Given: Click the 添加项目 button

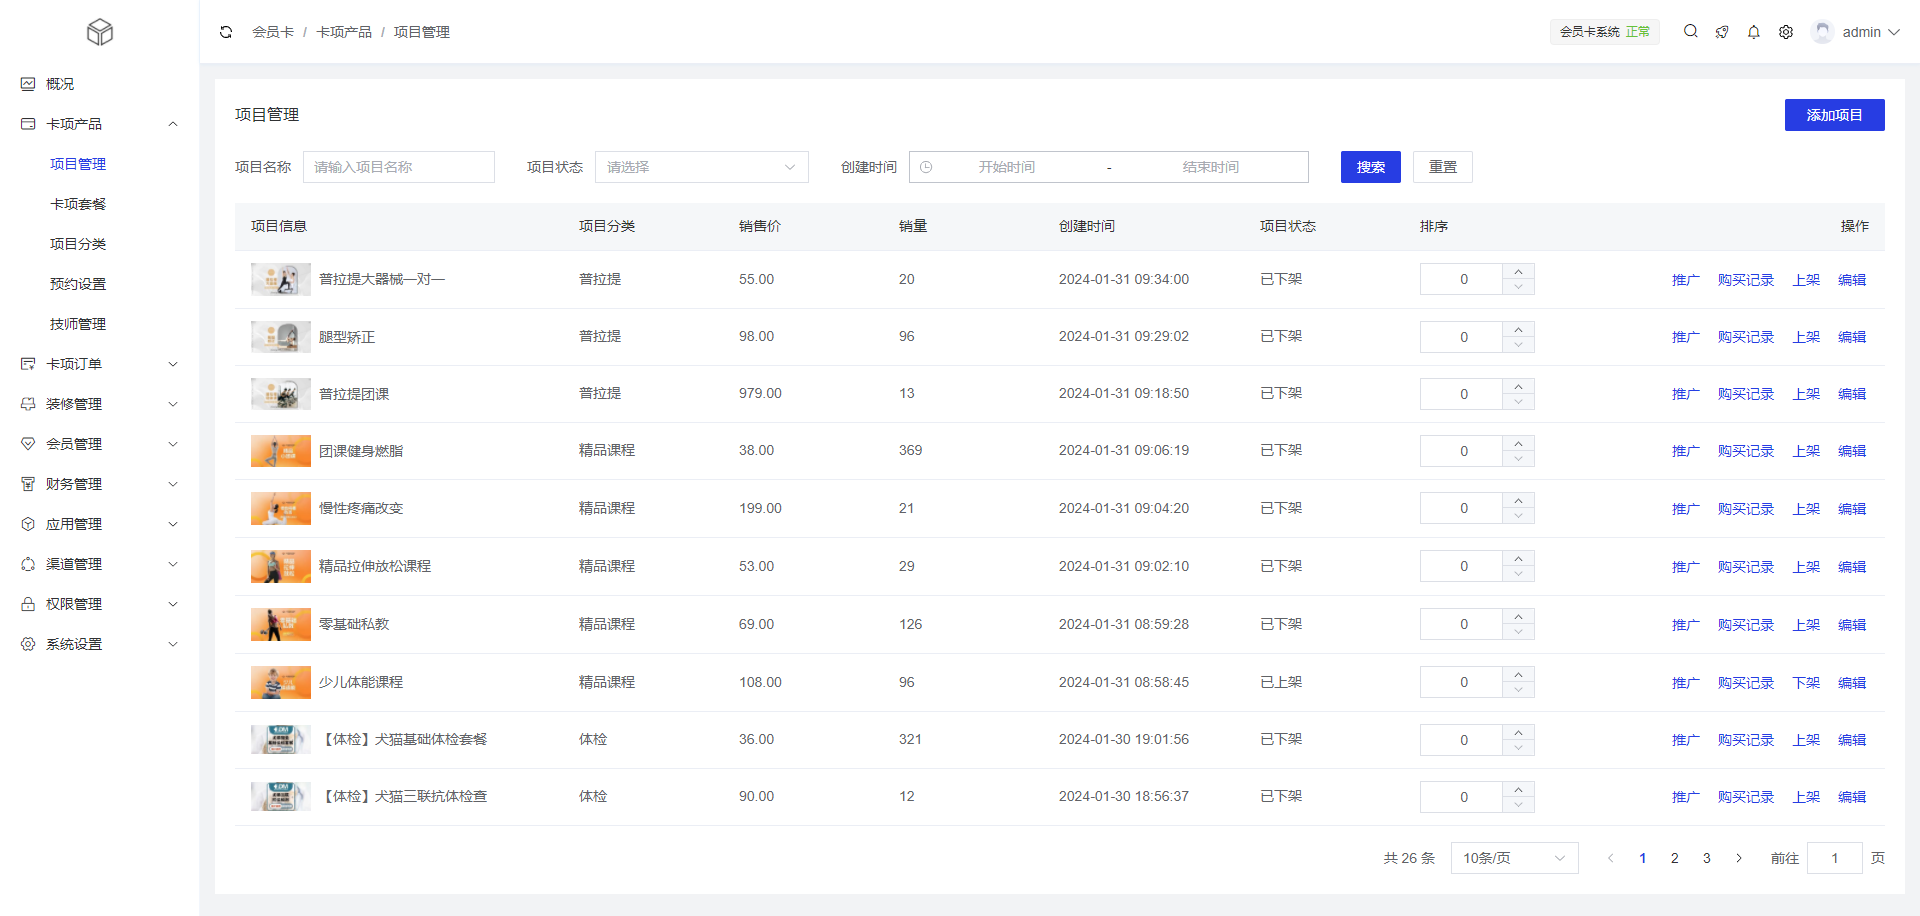Looking at the screenshot, I should click(1834, 115).
